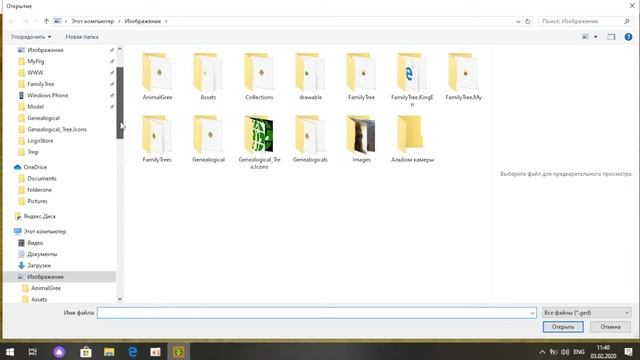Click Этот компьютер in breadcrumb path
640x360 pixels.
pyautogui.click(x=93, y=21)
